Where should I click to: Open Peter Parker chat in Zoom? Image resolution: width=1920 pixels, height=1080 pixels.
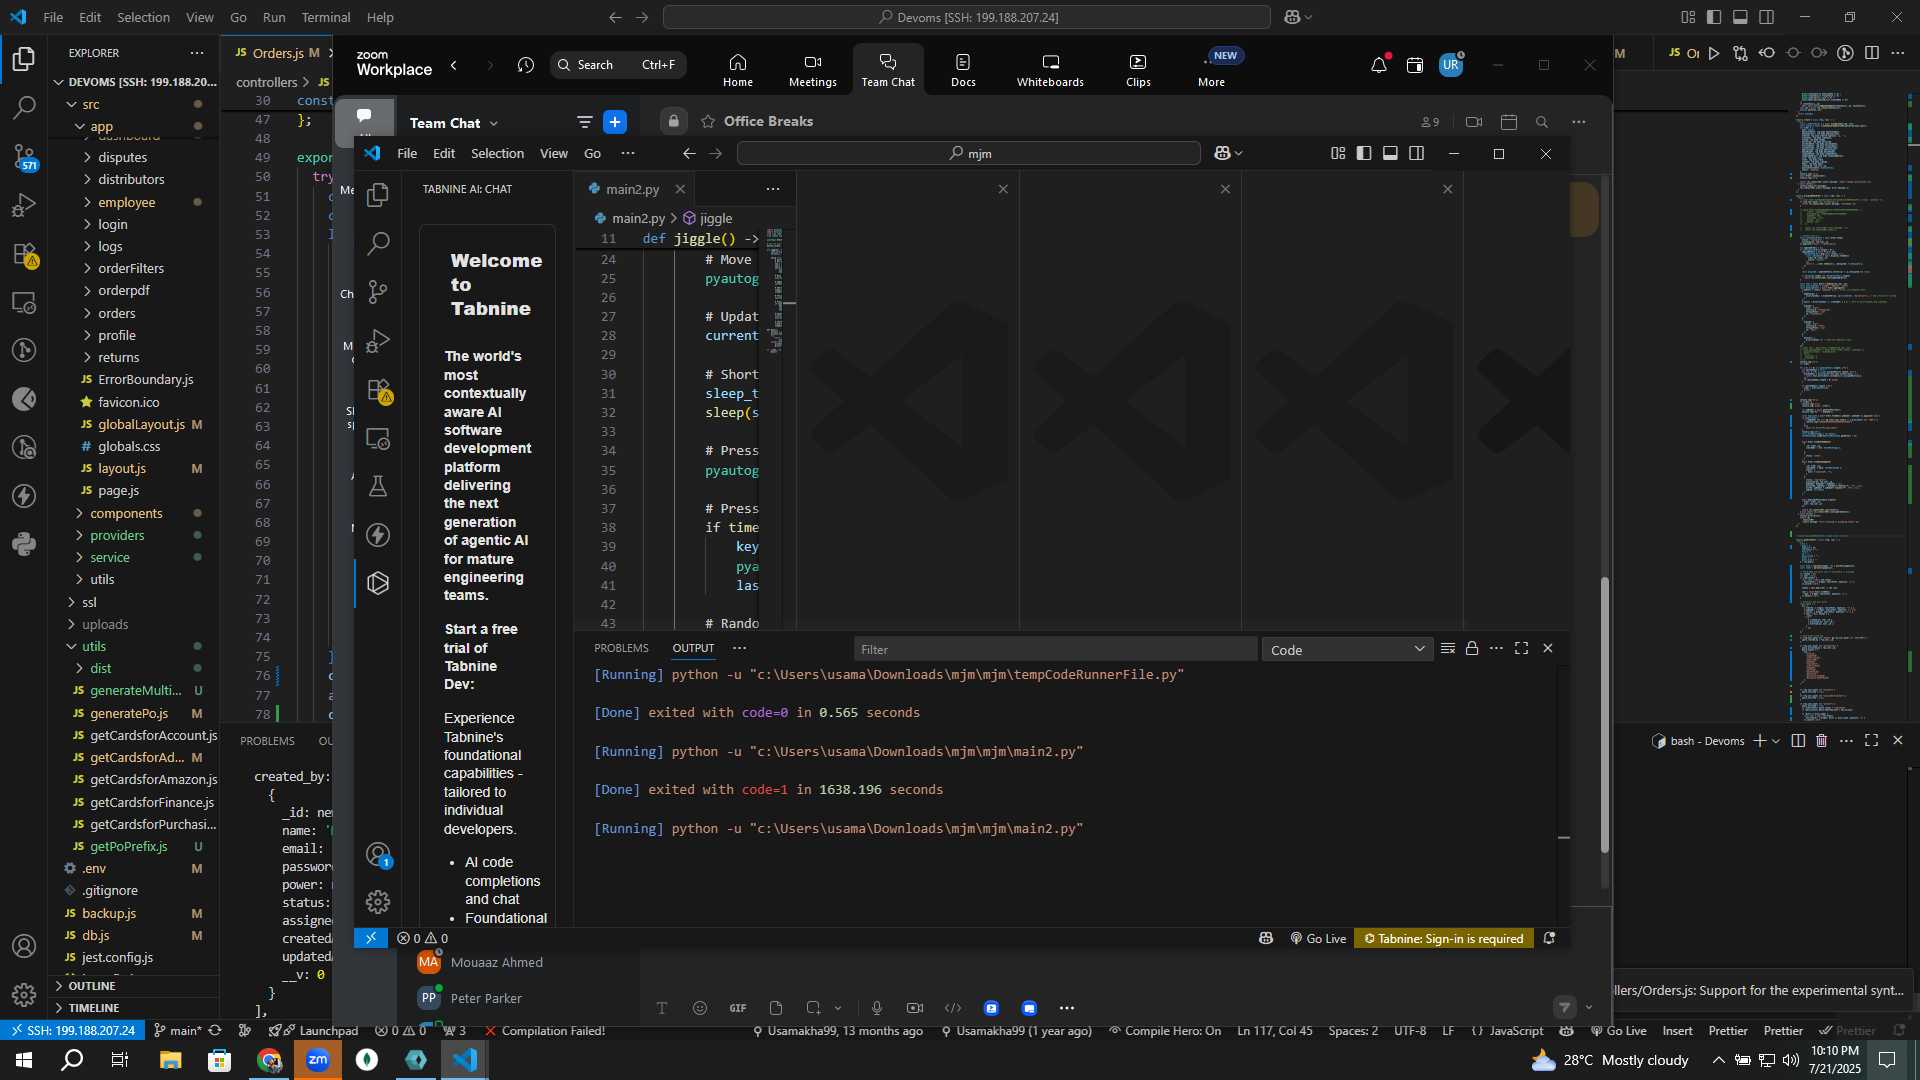click(486, 998)
